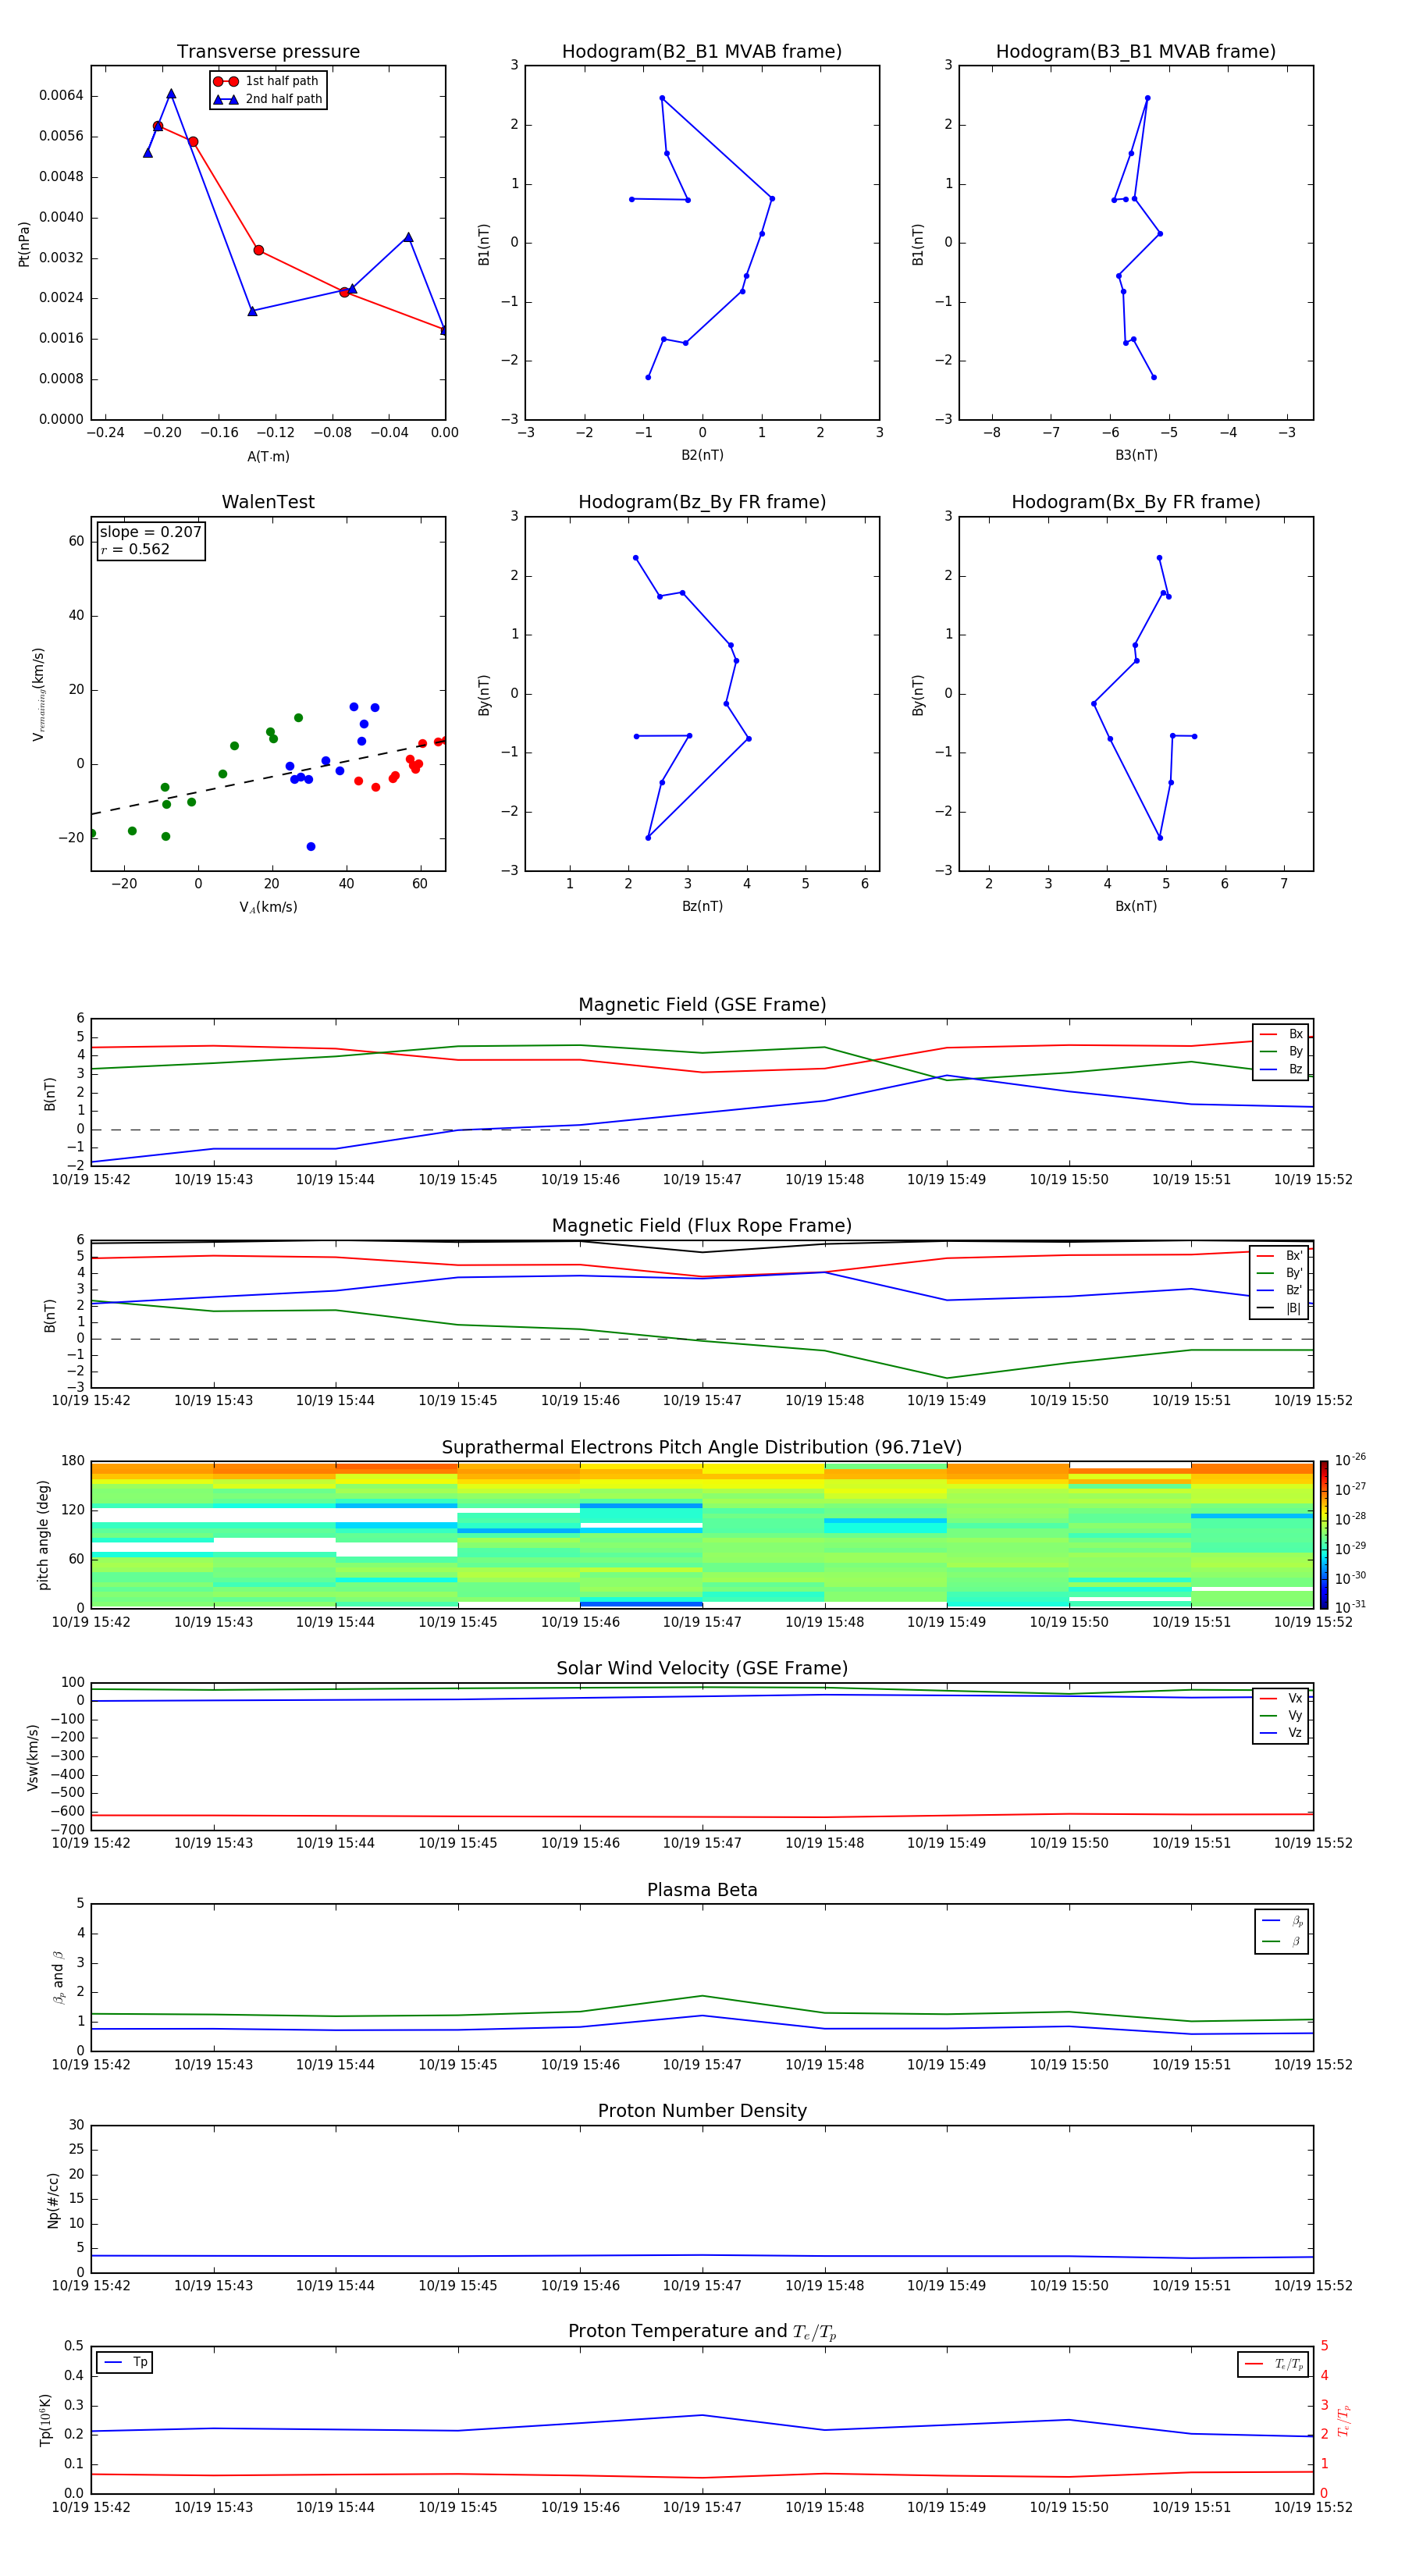Screen dimensions: 1405x2576
Task: Click the 'Bz(nT)' x-axis label
Action: click(702, 906)
